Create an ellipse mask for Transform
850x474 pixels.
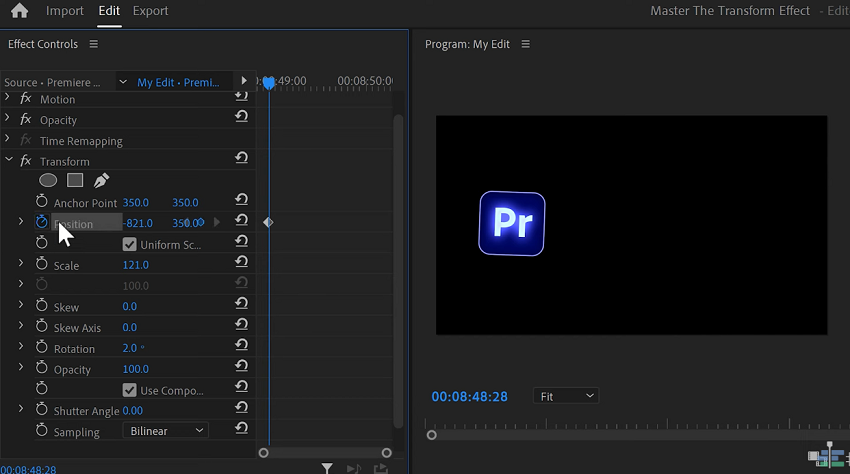point(48,180)
